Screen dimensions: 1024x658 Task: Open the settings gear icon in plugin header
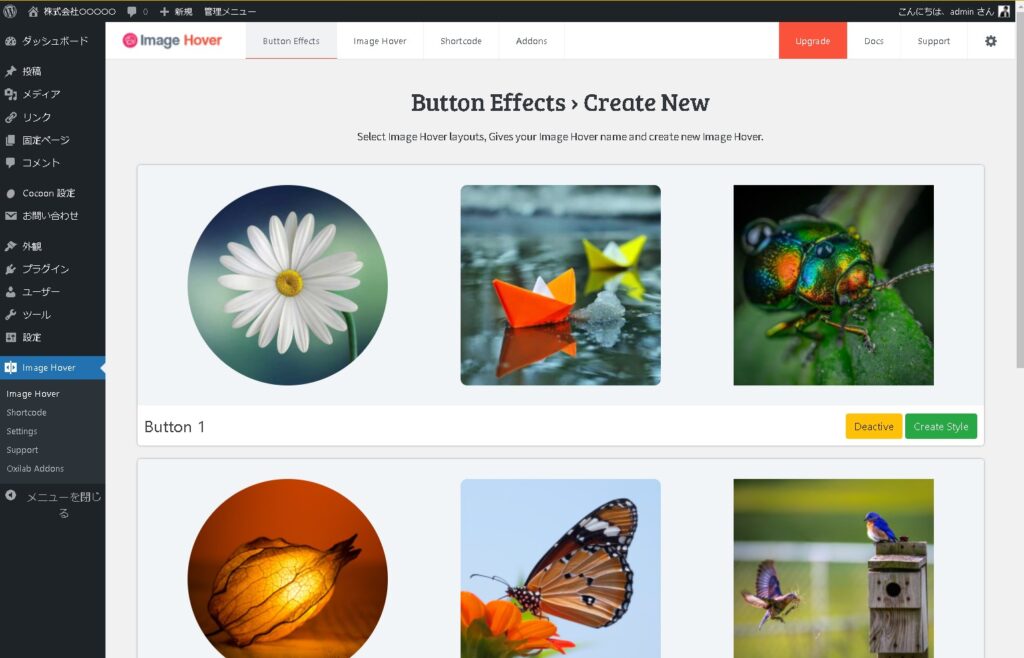[990, 41]
